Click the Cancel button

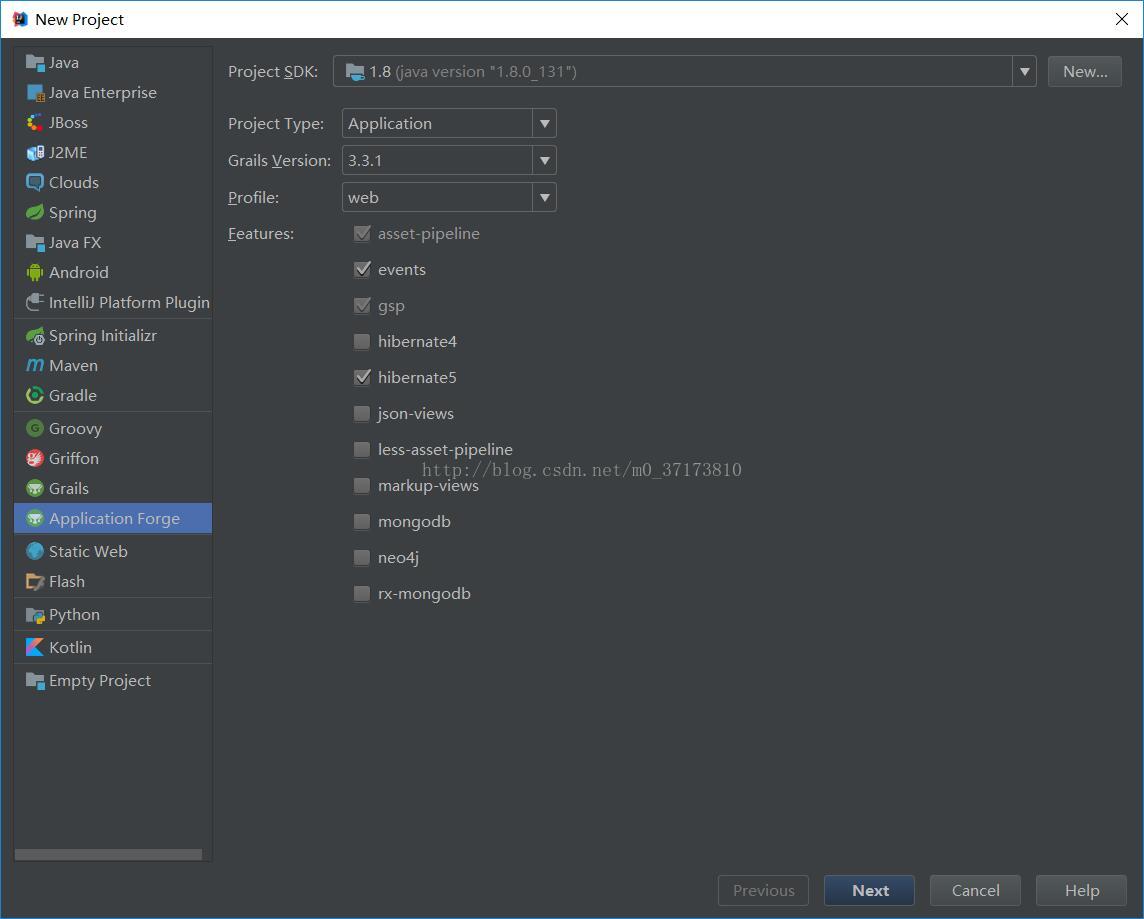click(975, 891)
